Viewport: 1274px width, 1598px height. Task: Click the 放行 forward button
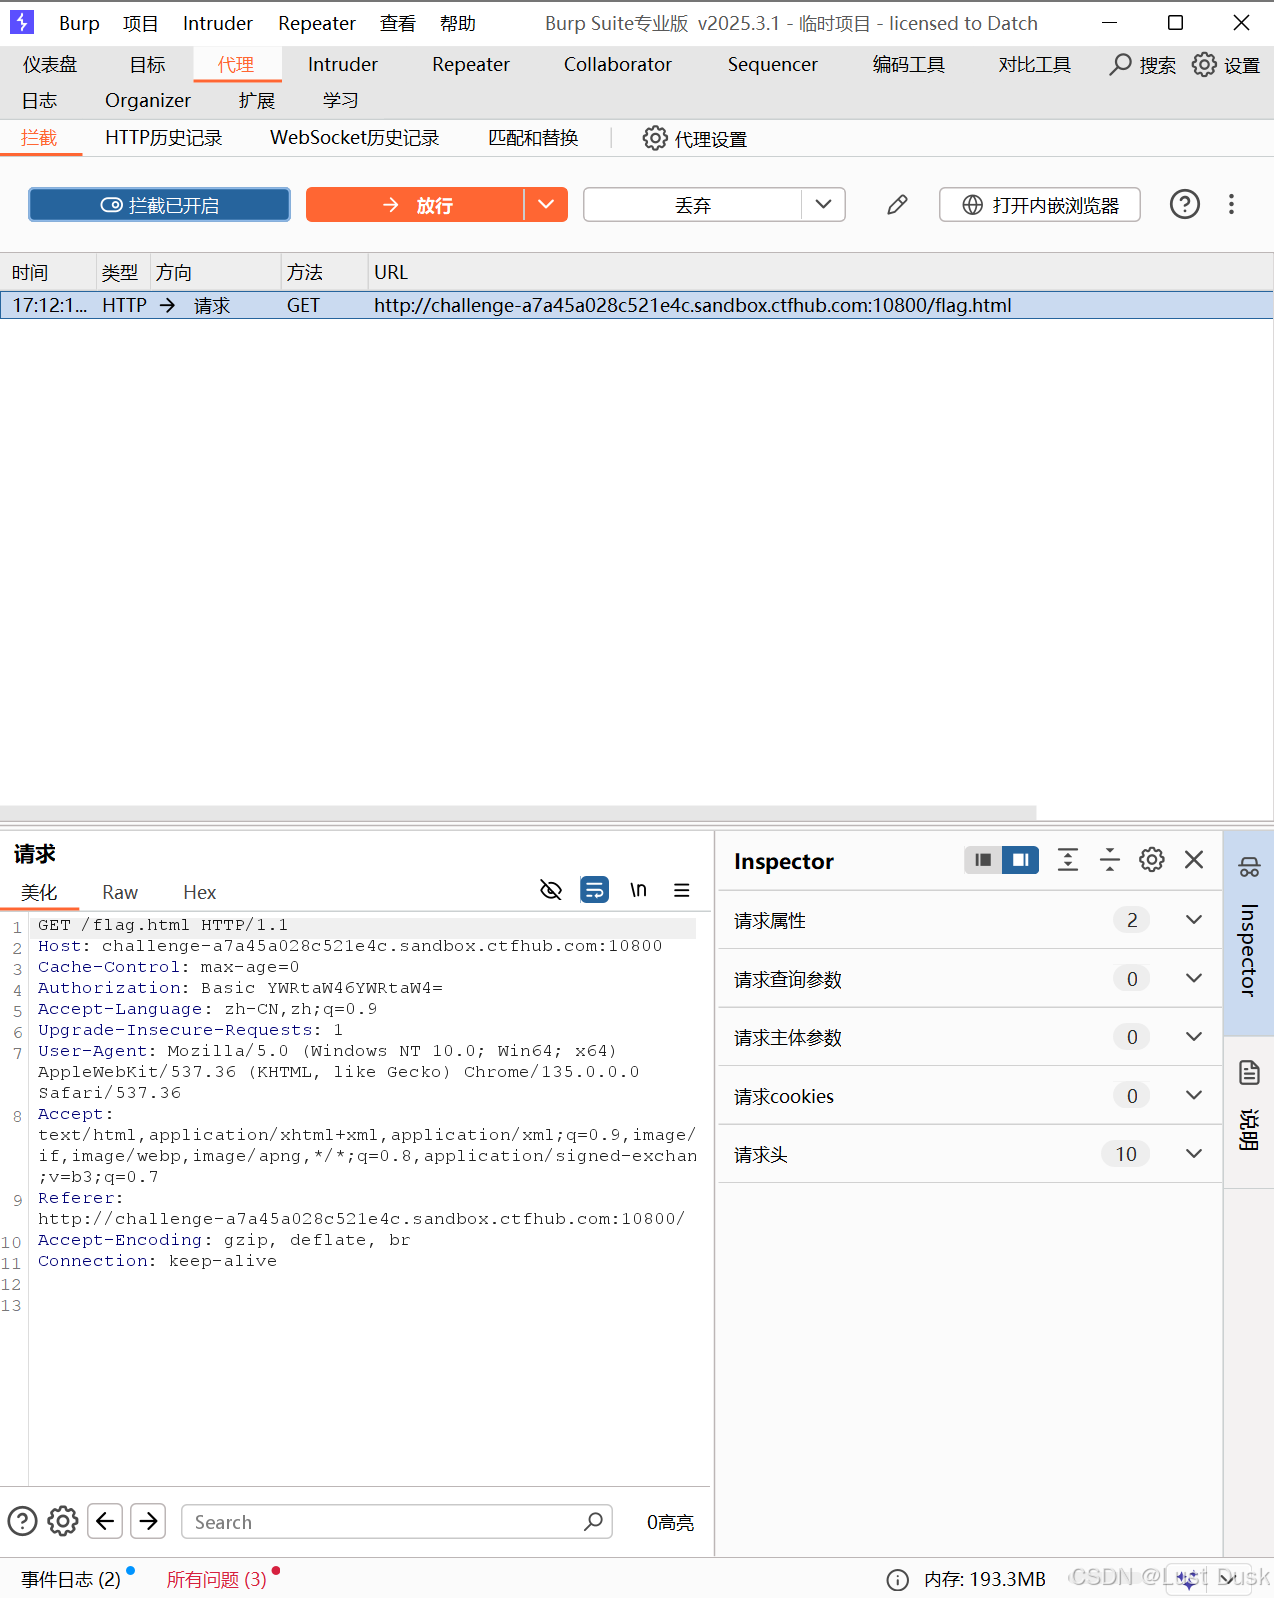415,205
